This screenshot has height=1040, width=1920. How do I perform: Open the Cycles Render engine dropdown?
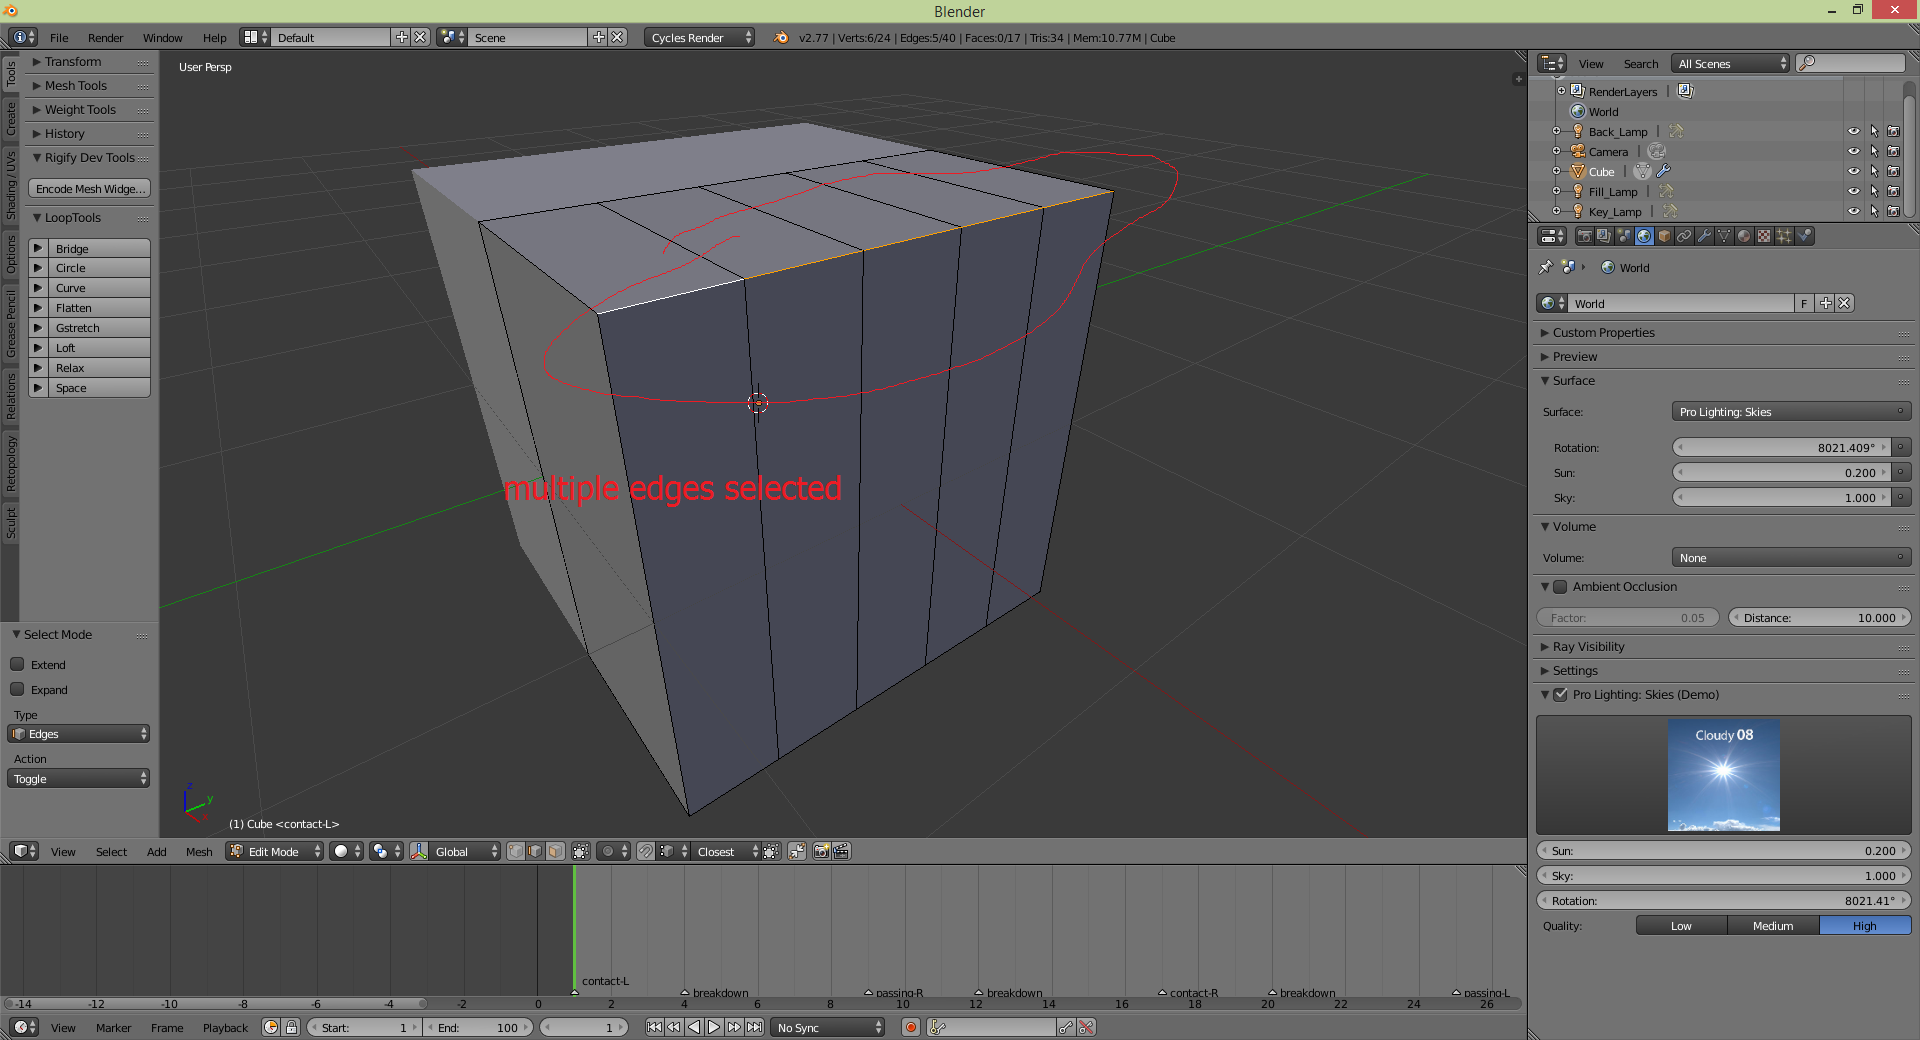click(x=699, y=37)
